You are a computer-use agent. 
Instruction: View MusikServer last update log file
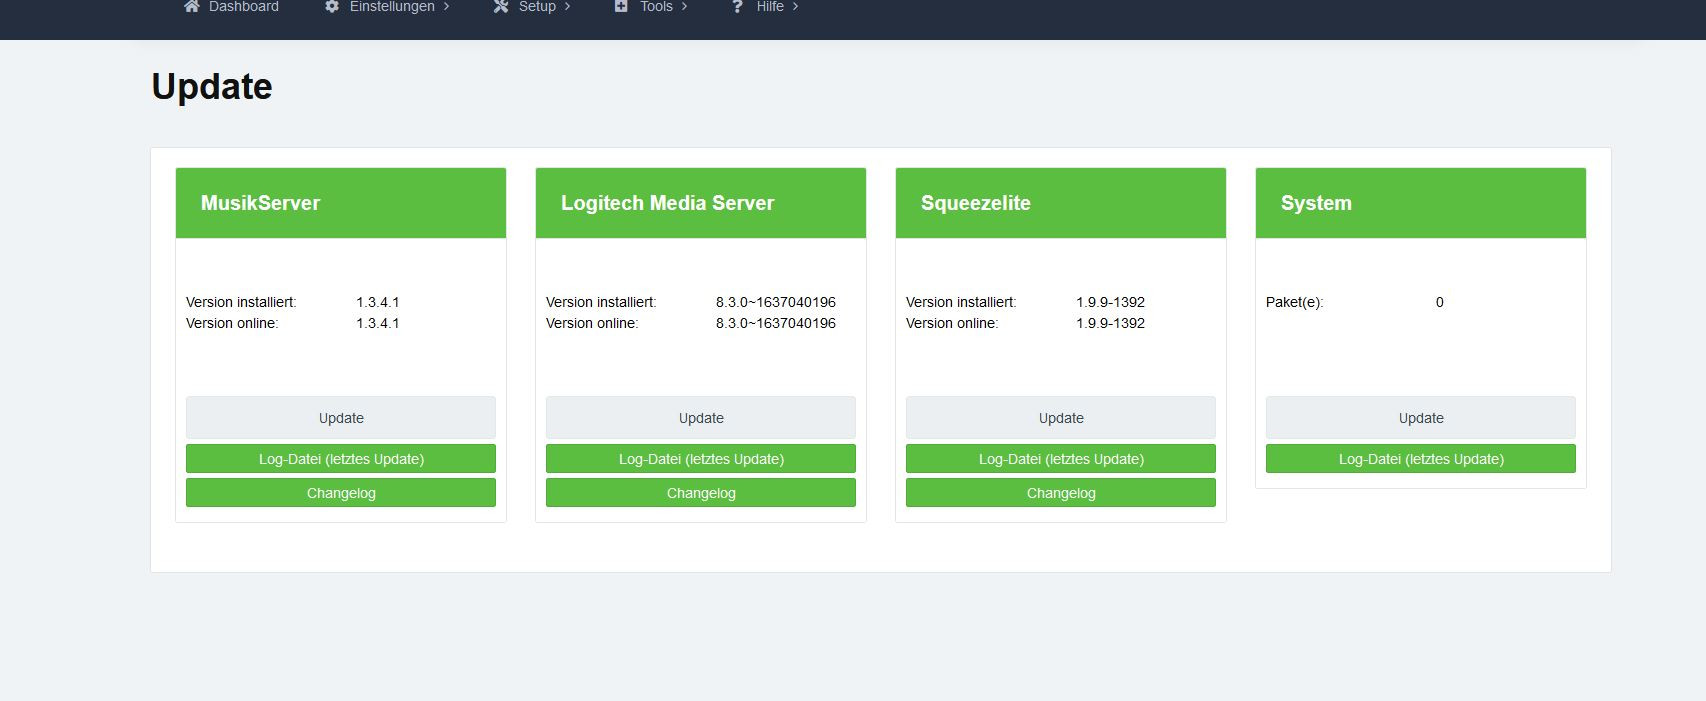coord(341,459)
